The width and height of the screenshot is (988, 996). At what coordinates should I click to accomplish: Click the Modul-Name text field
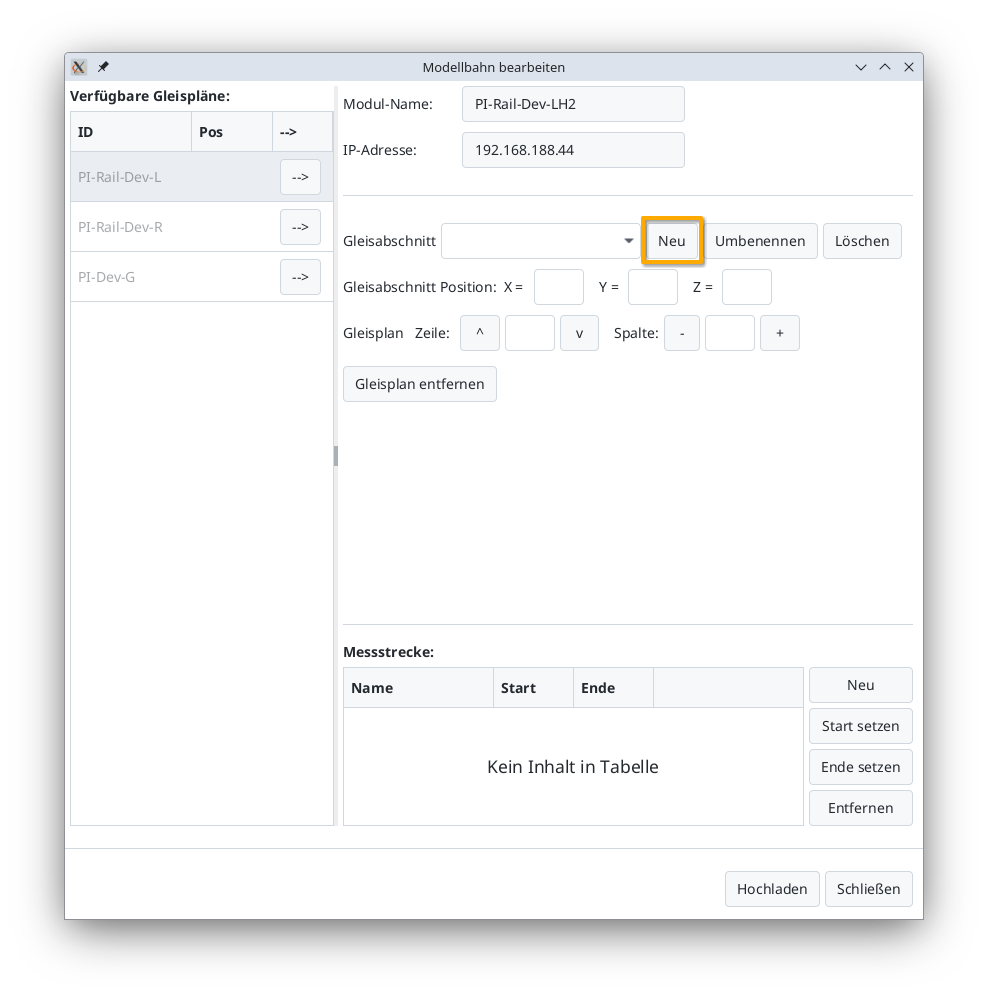[x=573, y=104]
